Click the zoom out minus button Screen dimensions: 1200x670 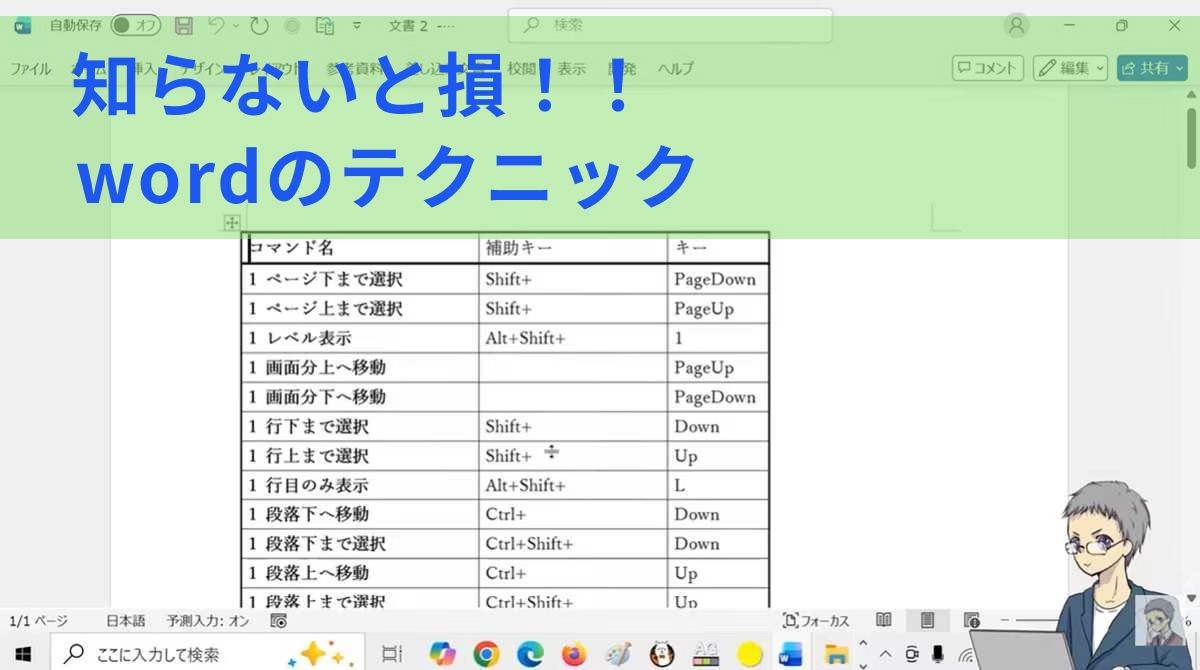(1006, 621)
